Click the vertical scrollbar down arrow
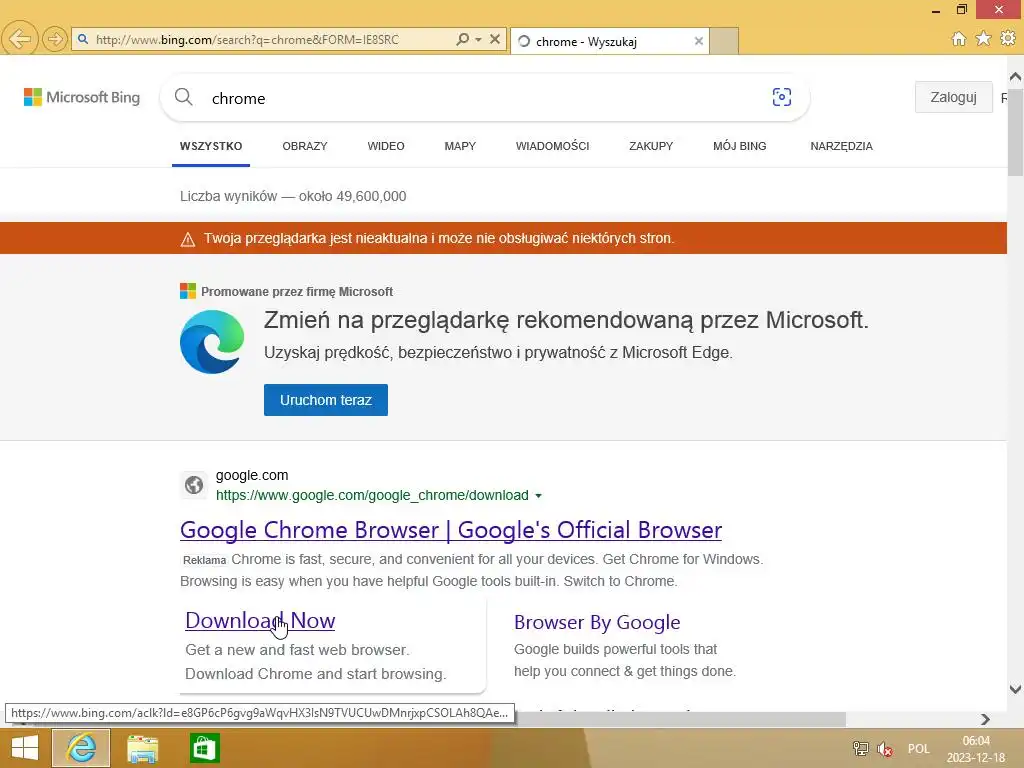Viewport: 1024px width, 768px height. pyautogui.click(x=1016, y=689)
